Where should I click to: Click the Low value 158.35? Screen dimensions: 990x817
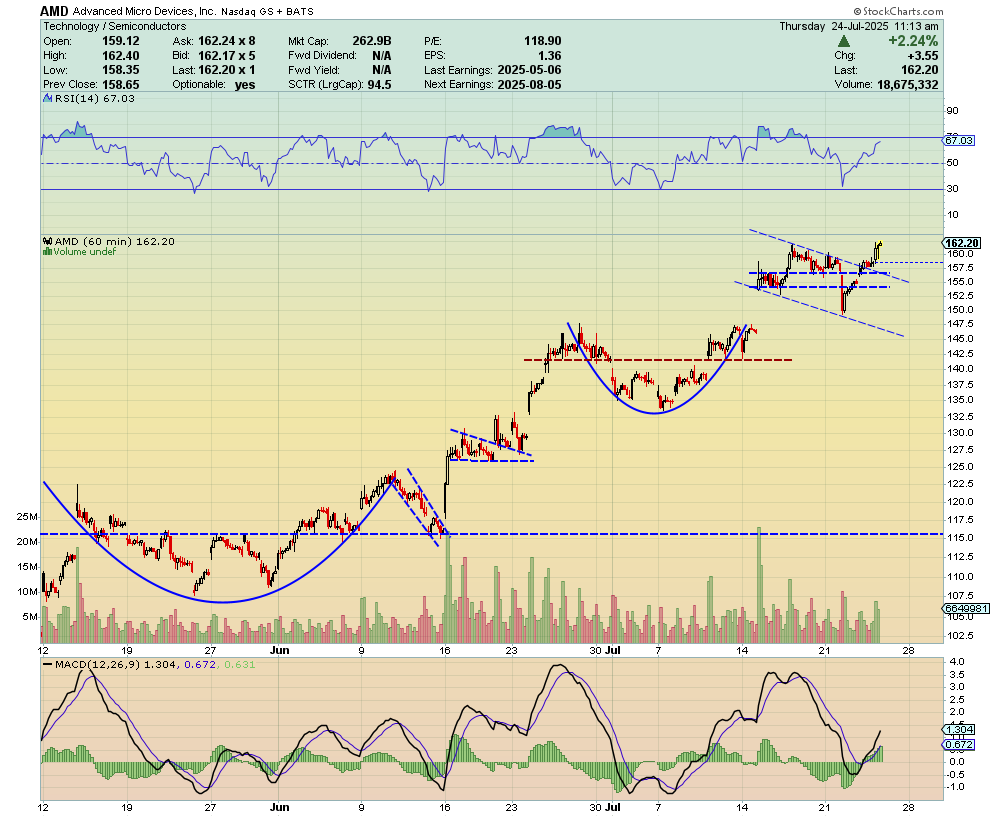pyautogui.click(x=121, y=70)
